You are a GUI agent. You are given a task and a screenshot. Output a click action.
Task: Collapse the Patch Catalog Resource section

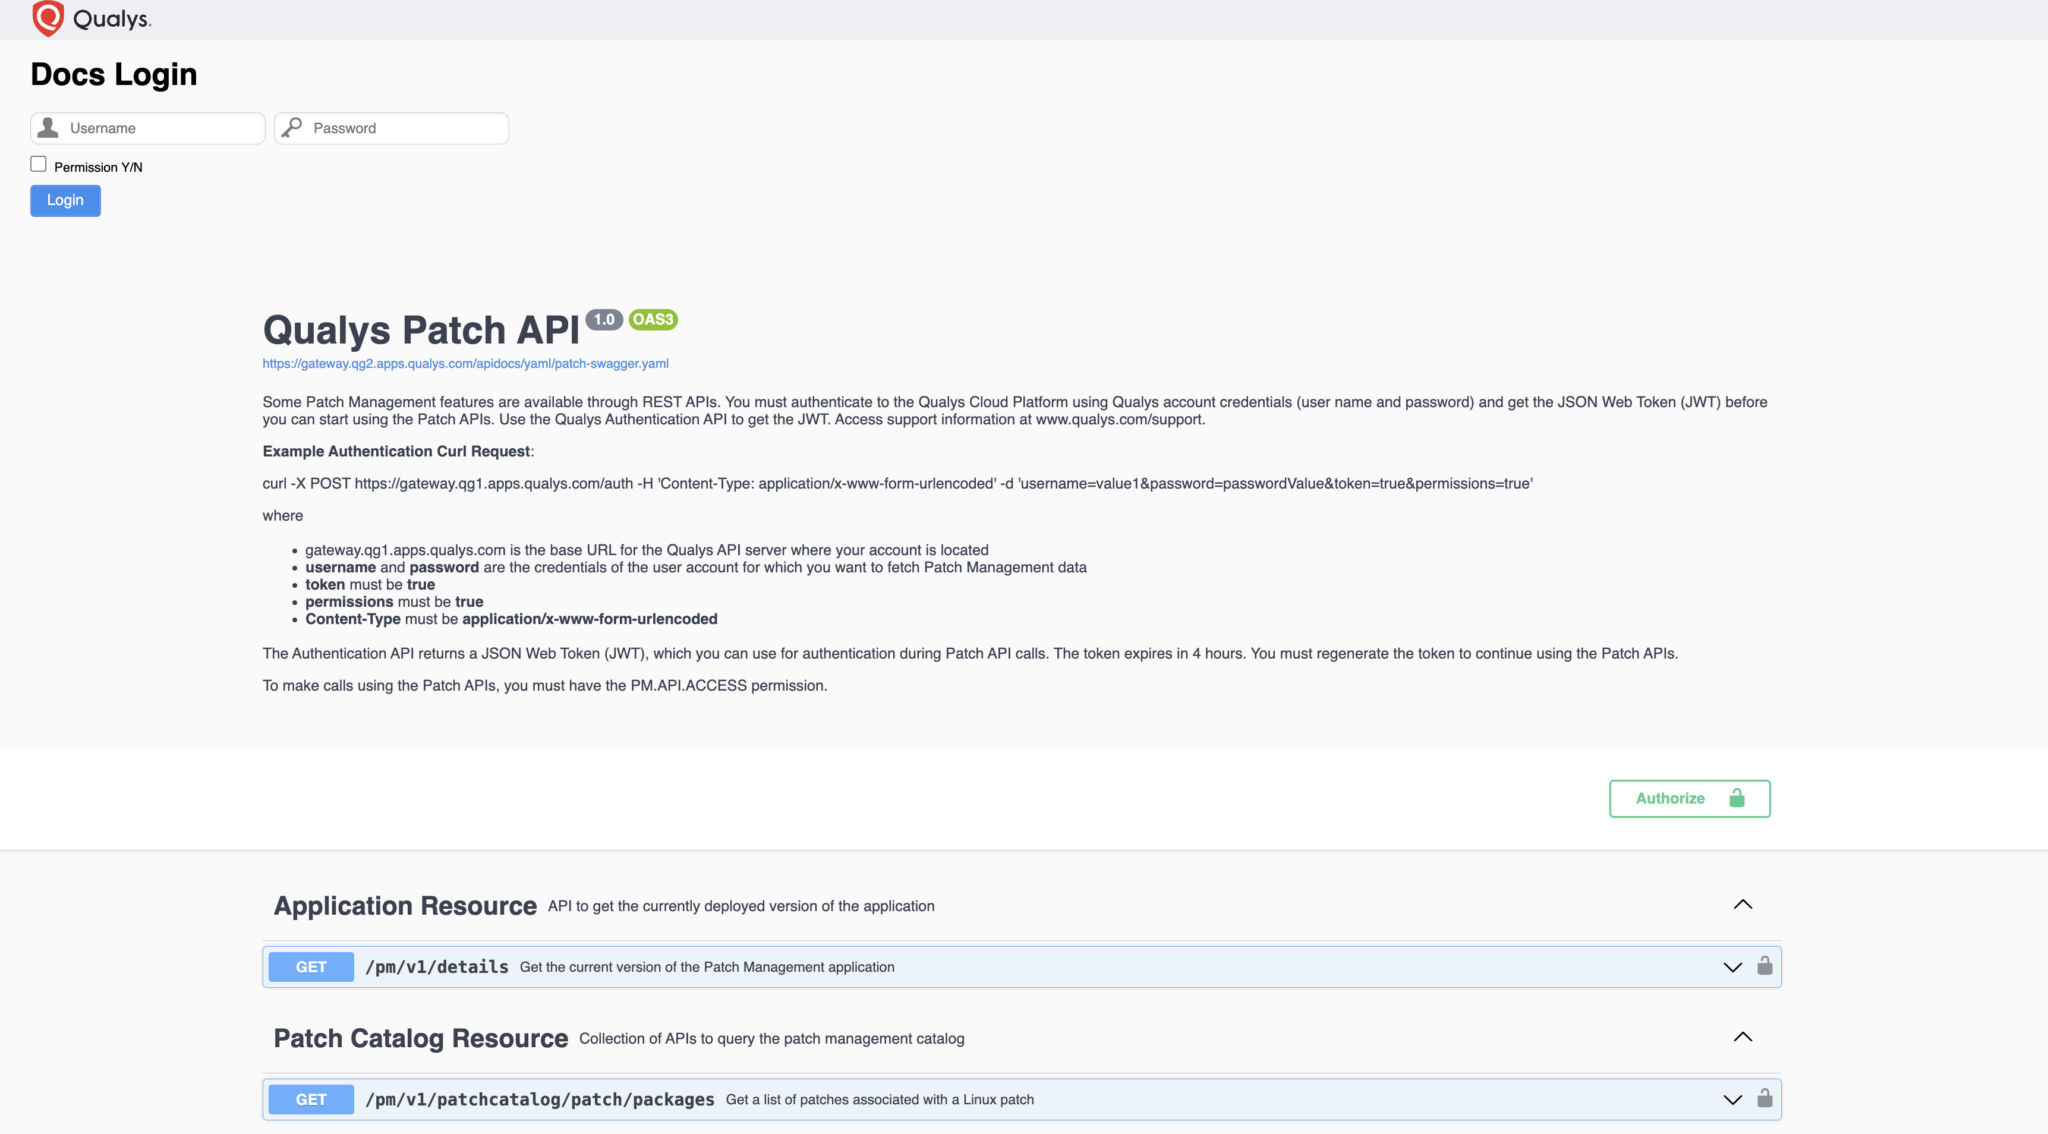[1744, 1037]
